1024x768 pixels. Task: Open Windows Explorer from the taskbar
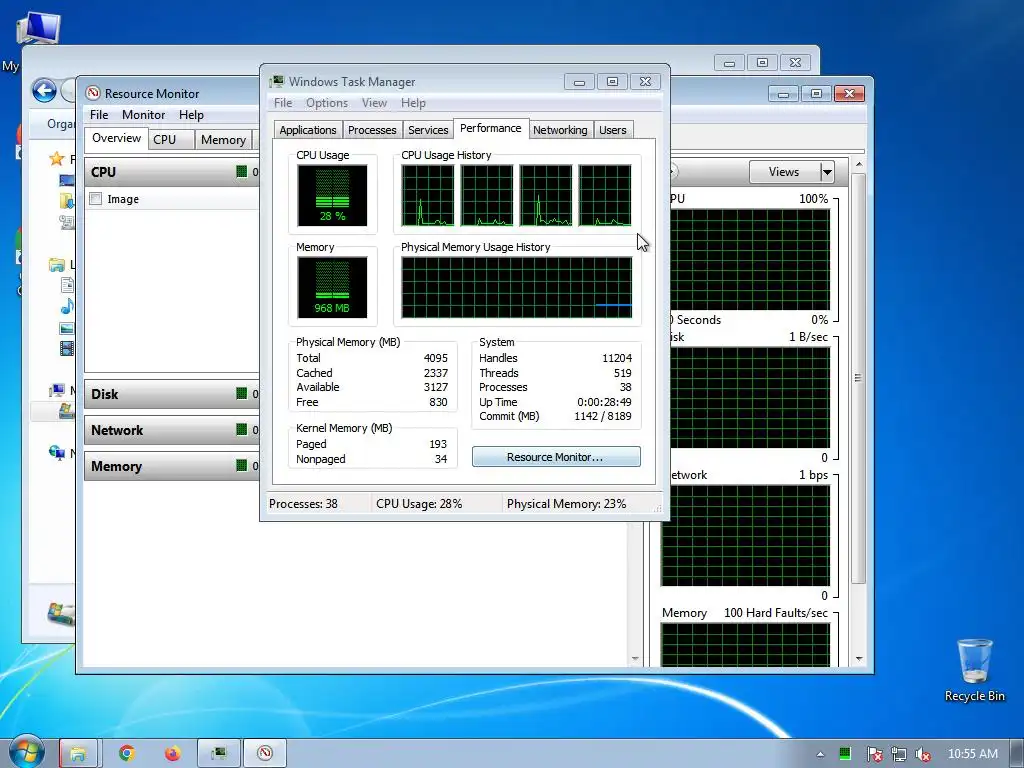click(x=78, y=753)
